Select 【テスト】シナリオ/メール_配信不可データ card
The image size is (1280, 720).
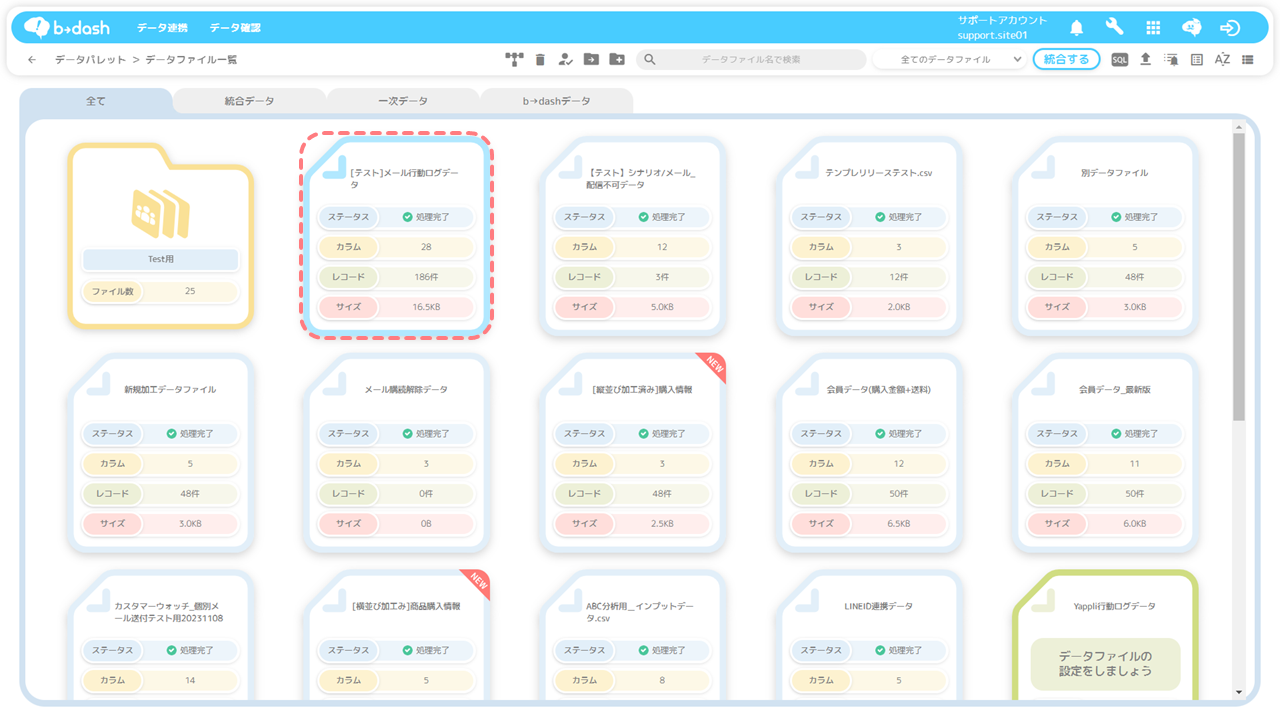632,236
